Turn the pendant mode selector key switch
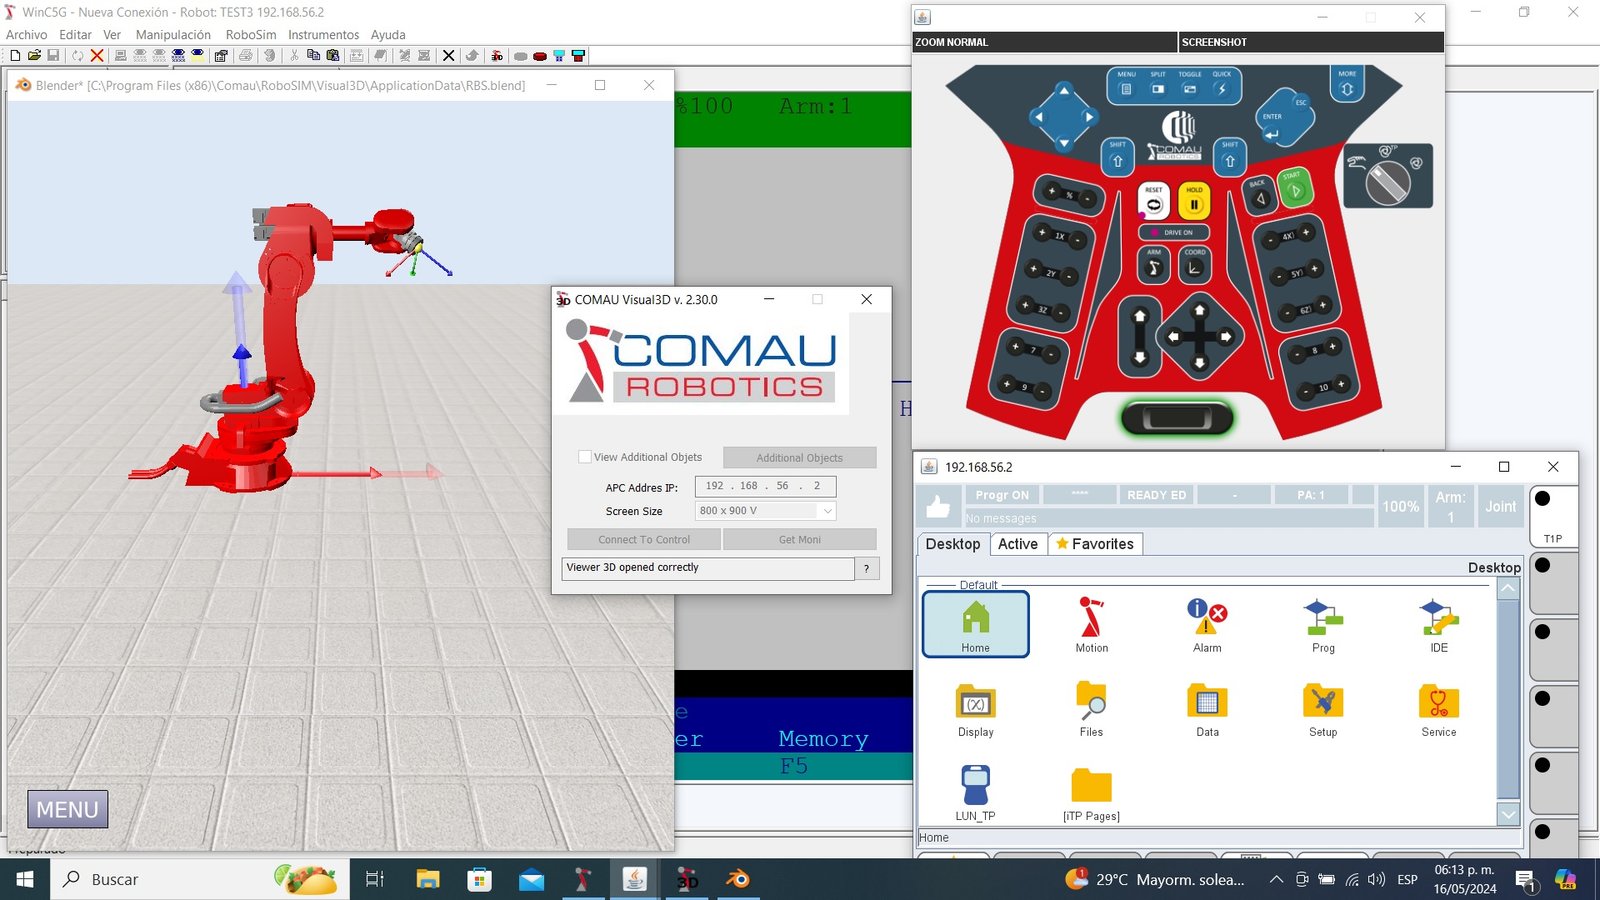1600x900 pixels. (1388, 182)
